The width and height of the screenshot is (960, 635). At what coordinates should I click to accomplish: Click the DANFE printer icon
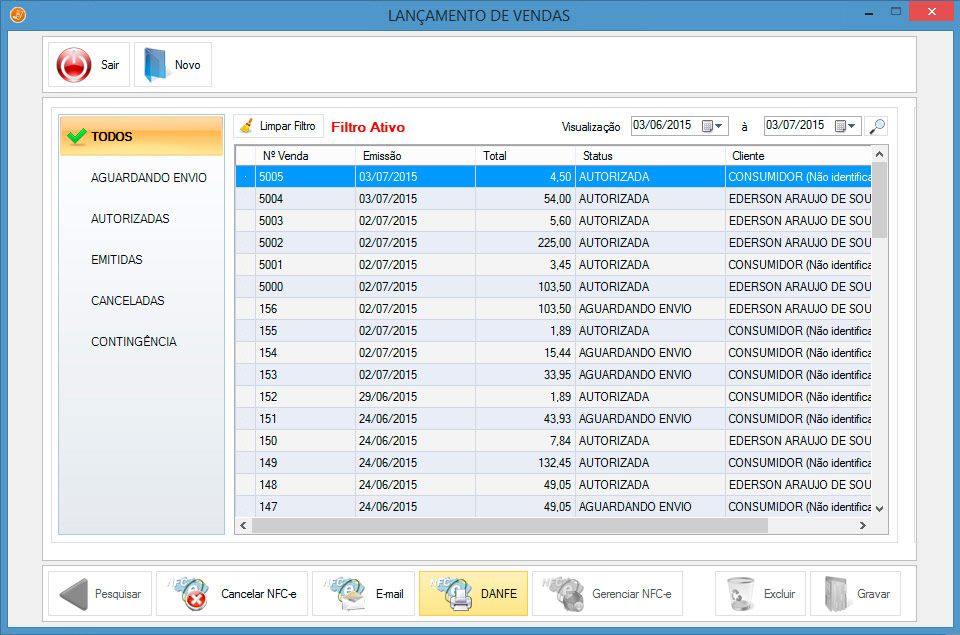tap(451, 594)
